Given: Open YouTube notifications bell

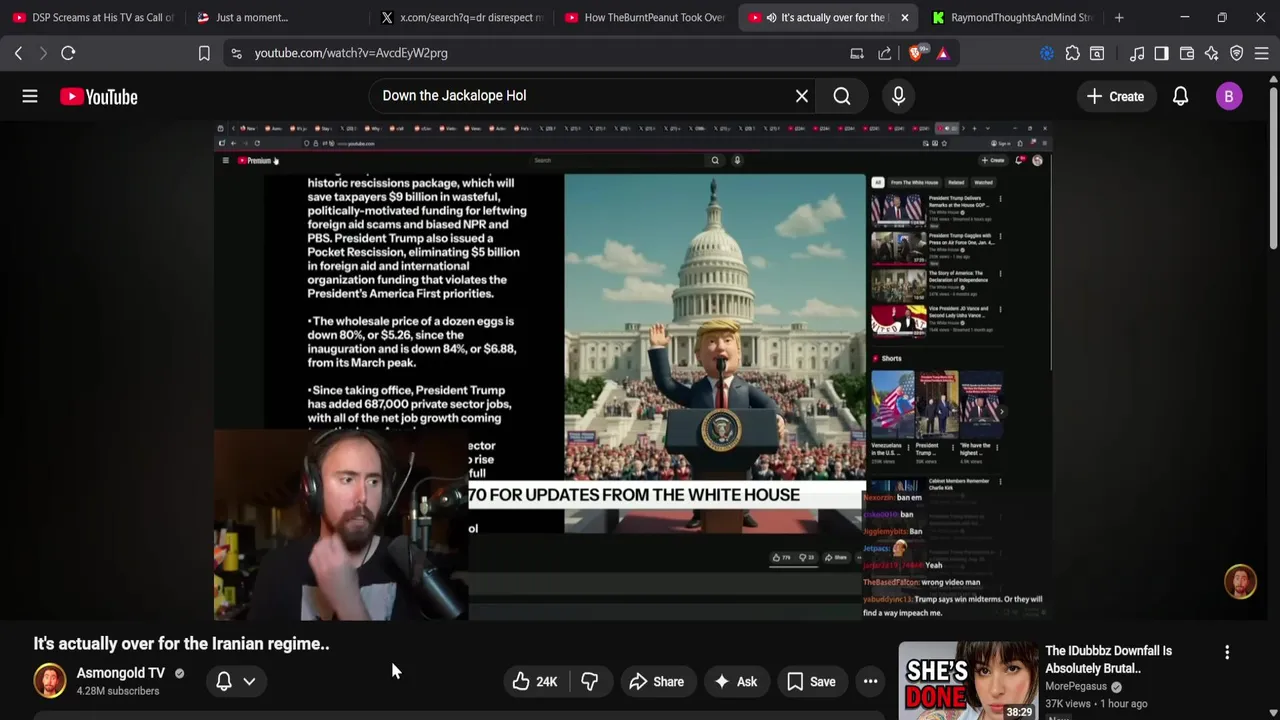Looking at the screenshot, I should [x=1180, y=96].
